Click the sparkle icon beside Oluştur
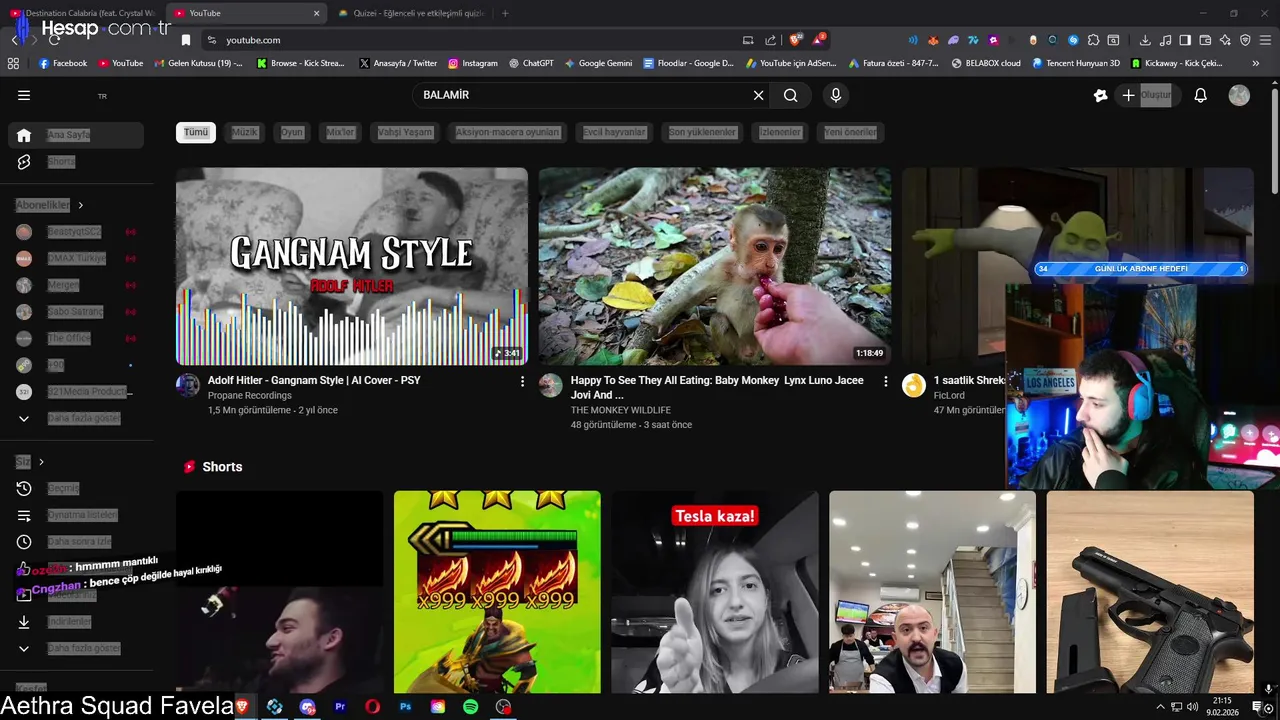The image size is (1280, 720). tap(1101, 95)
